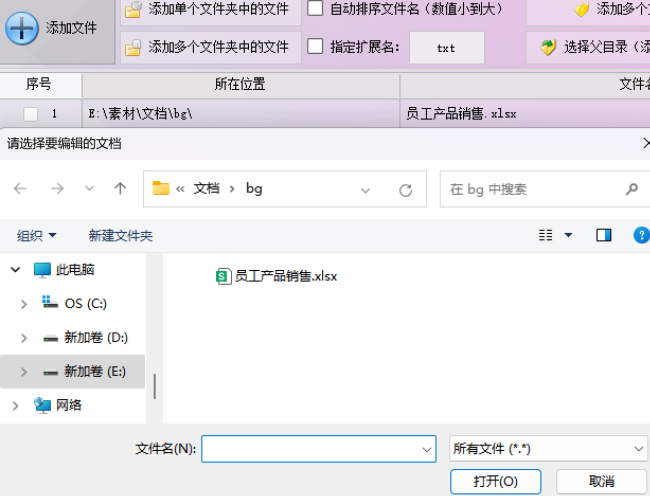The image size is (650, 496).
Task: Click the 取消 button
Action: click(x=601, y=481)
